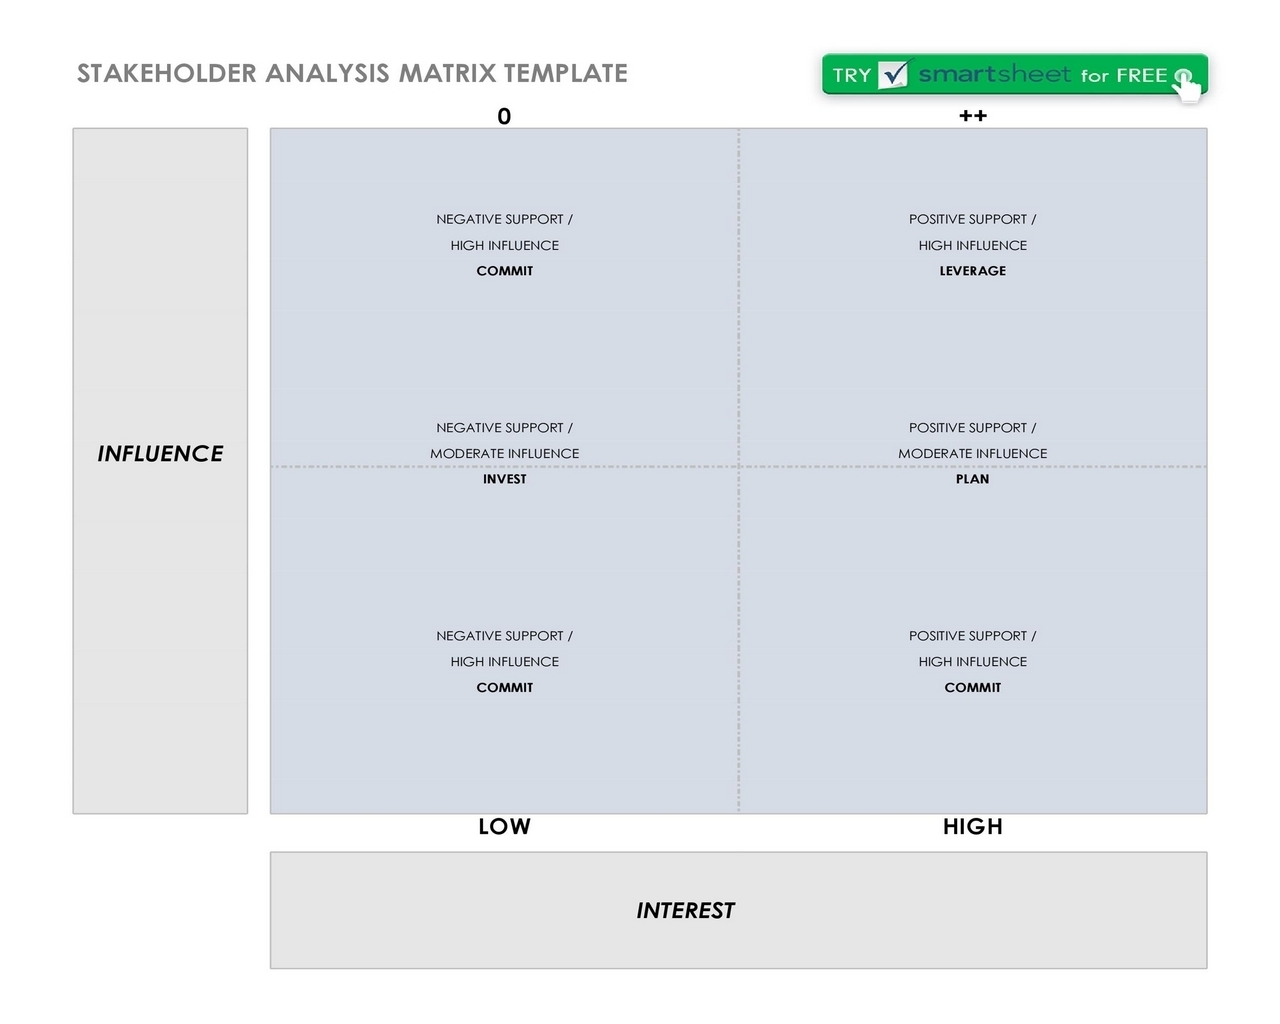Image resolution: width=1280 pixels, height=1024 pixels.
Task: Click the hand cursor icon on banner
Action: point(1185,84)
